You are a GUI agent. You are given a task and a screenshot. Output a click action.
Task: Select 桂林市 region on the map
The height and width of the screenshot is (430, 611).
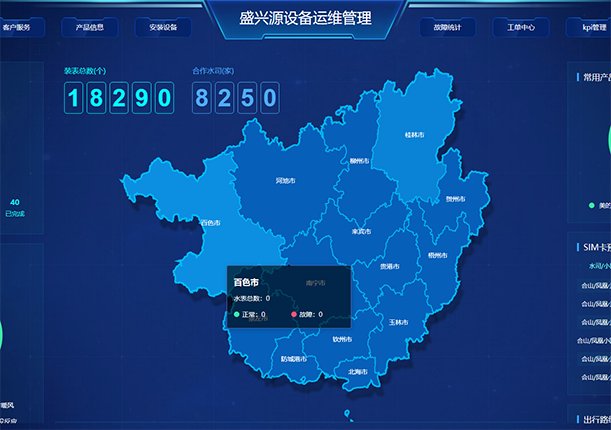tap(414, 134)
